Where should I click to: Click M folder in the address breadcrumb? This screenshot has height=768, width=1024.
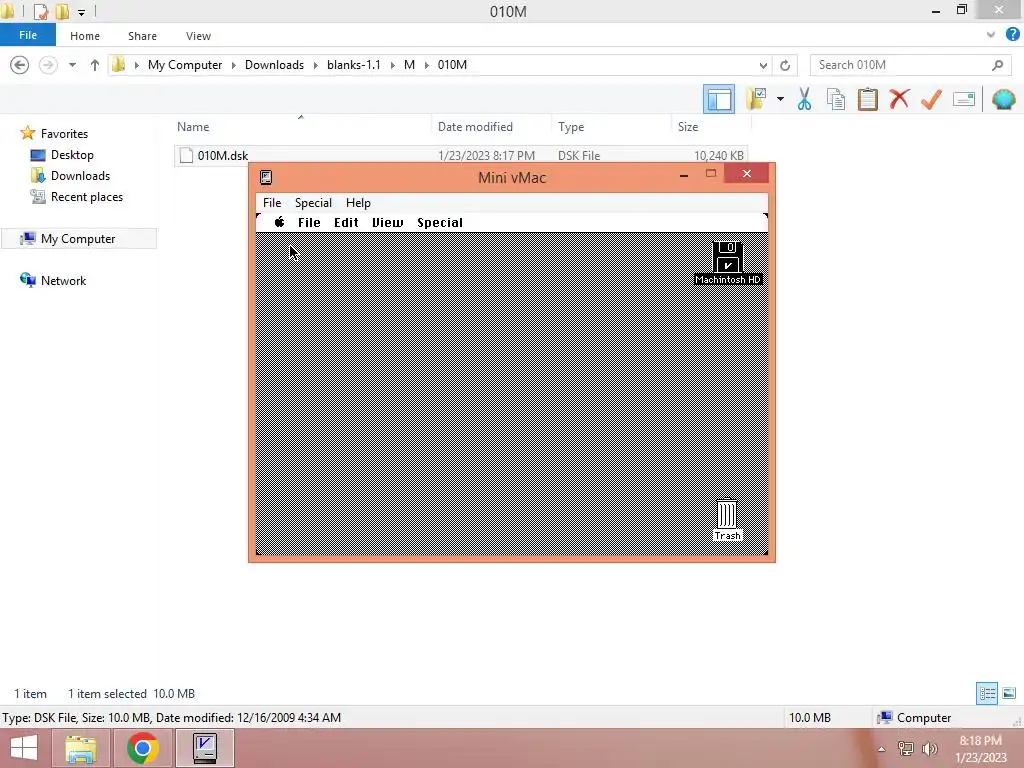coord(409,65)
